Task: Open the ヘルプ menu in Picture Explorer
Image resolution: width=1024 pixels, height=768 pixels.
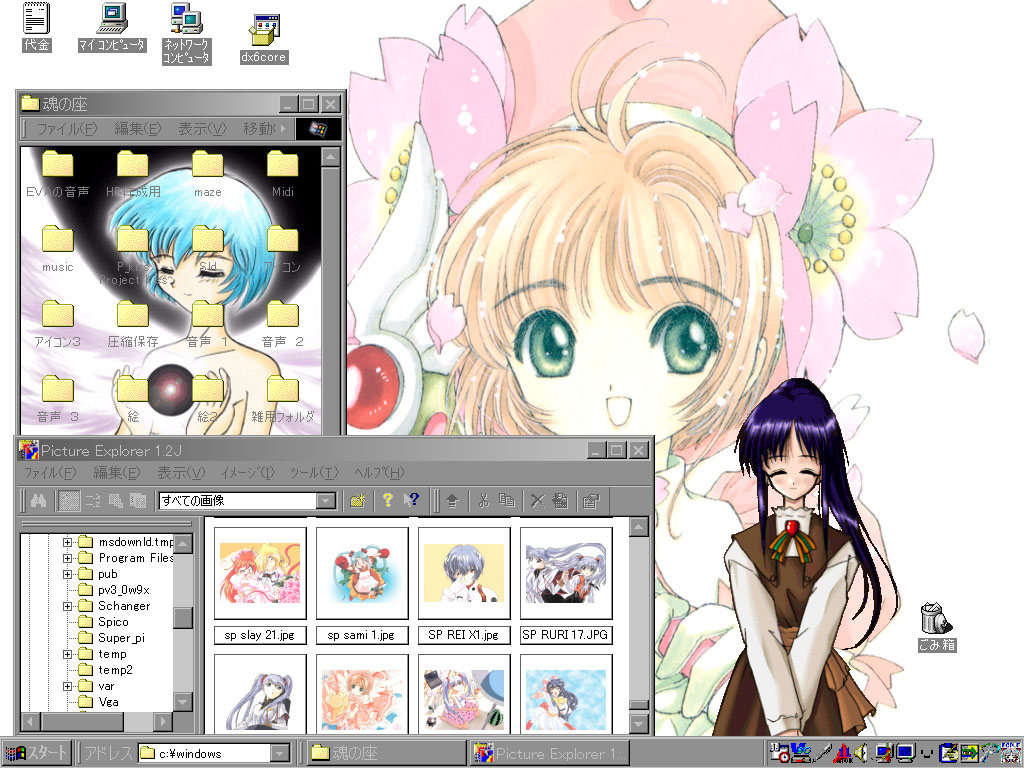Action: pos(379,472)
